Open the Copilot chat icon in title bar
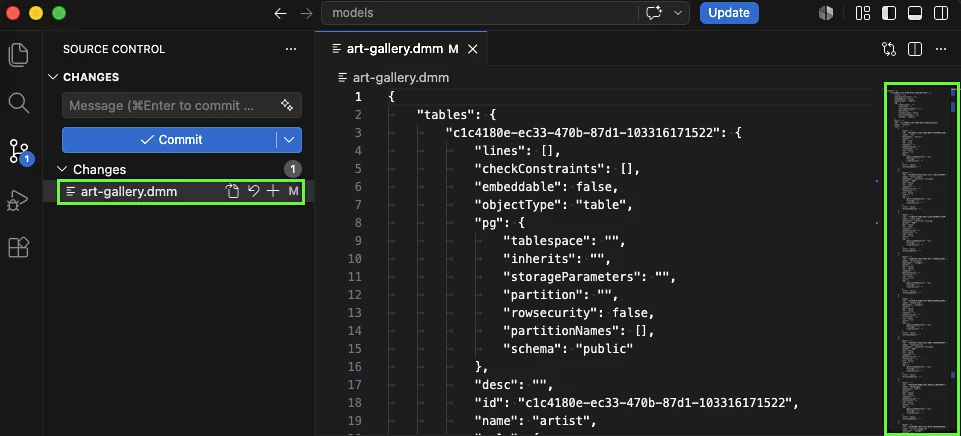Screen dimensions: 961x436 coord(654,13)
